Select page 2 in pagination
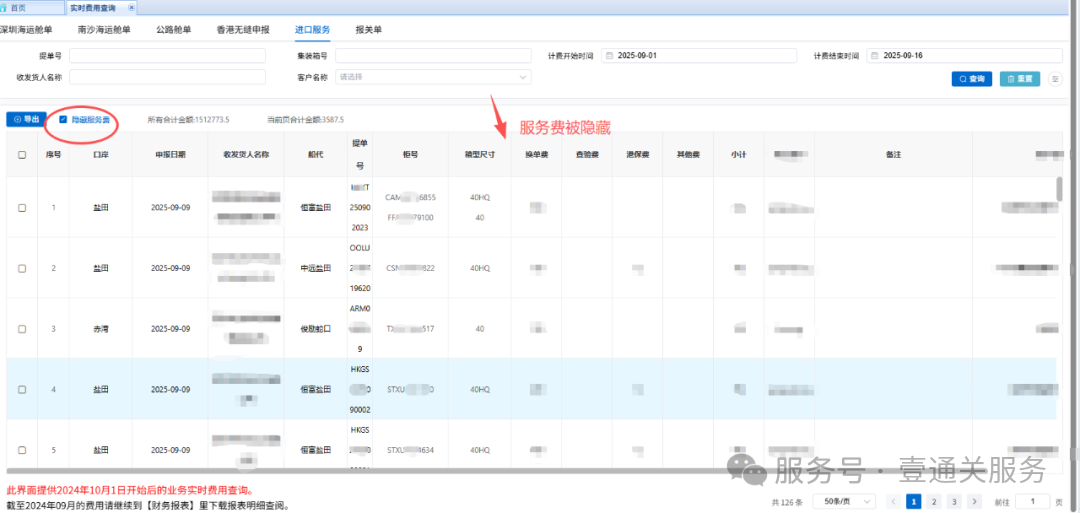Viewport: 1080px width, 513px height. click(933, 501)
